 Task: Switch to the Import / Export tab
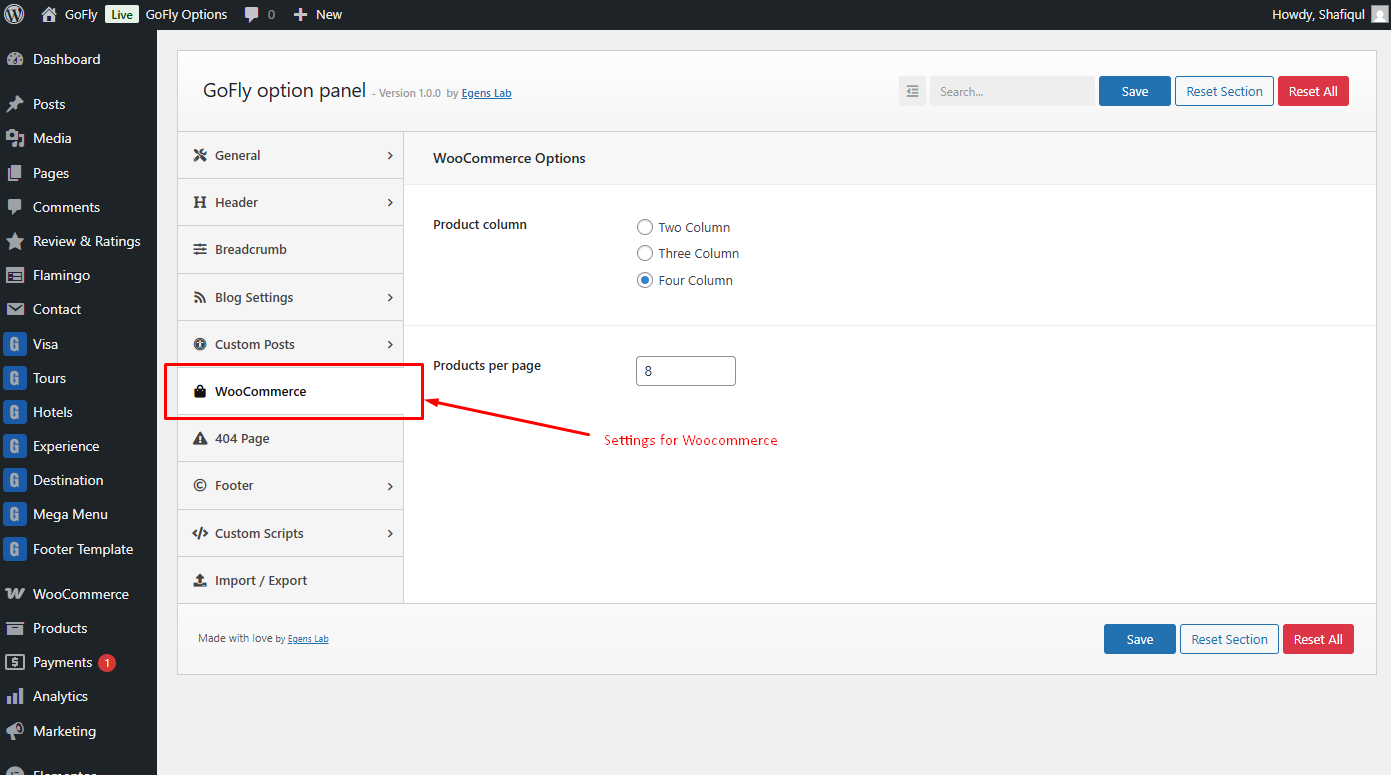coord(291,580)
